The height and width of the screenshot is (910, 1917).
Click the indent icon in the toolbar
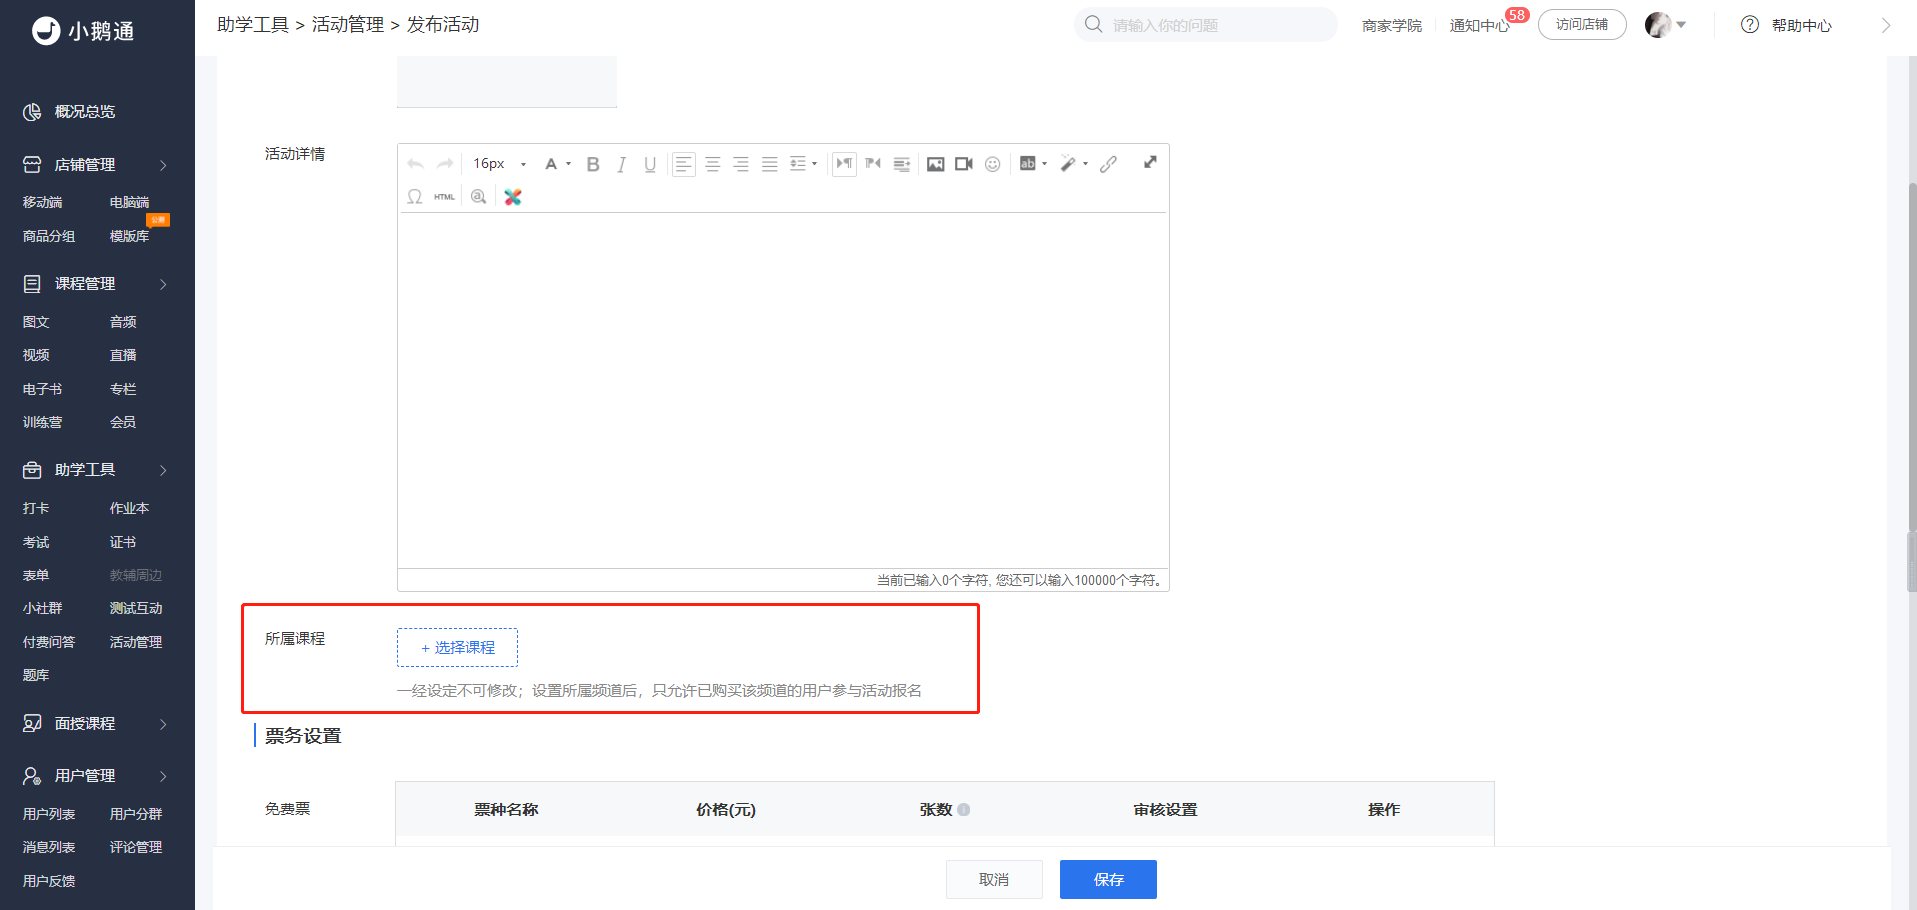902,164
